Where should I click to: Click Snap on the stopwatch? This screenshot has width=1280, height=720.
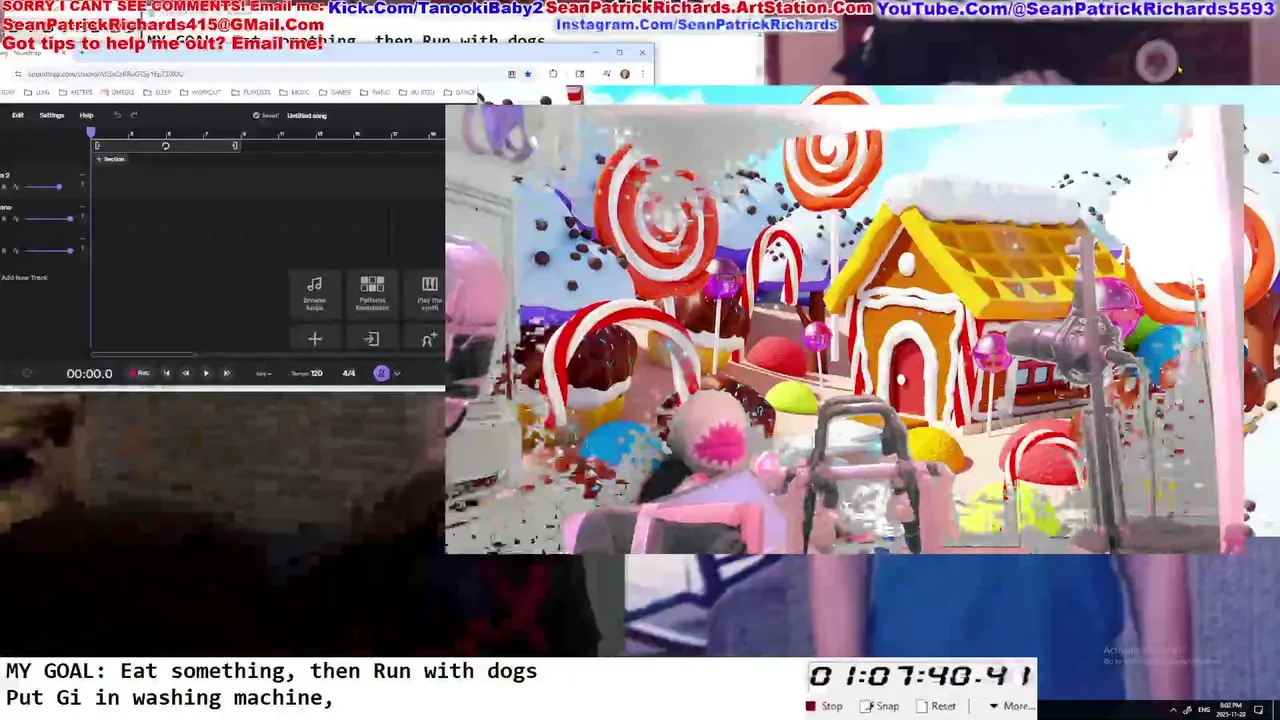(880, 706)
